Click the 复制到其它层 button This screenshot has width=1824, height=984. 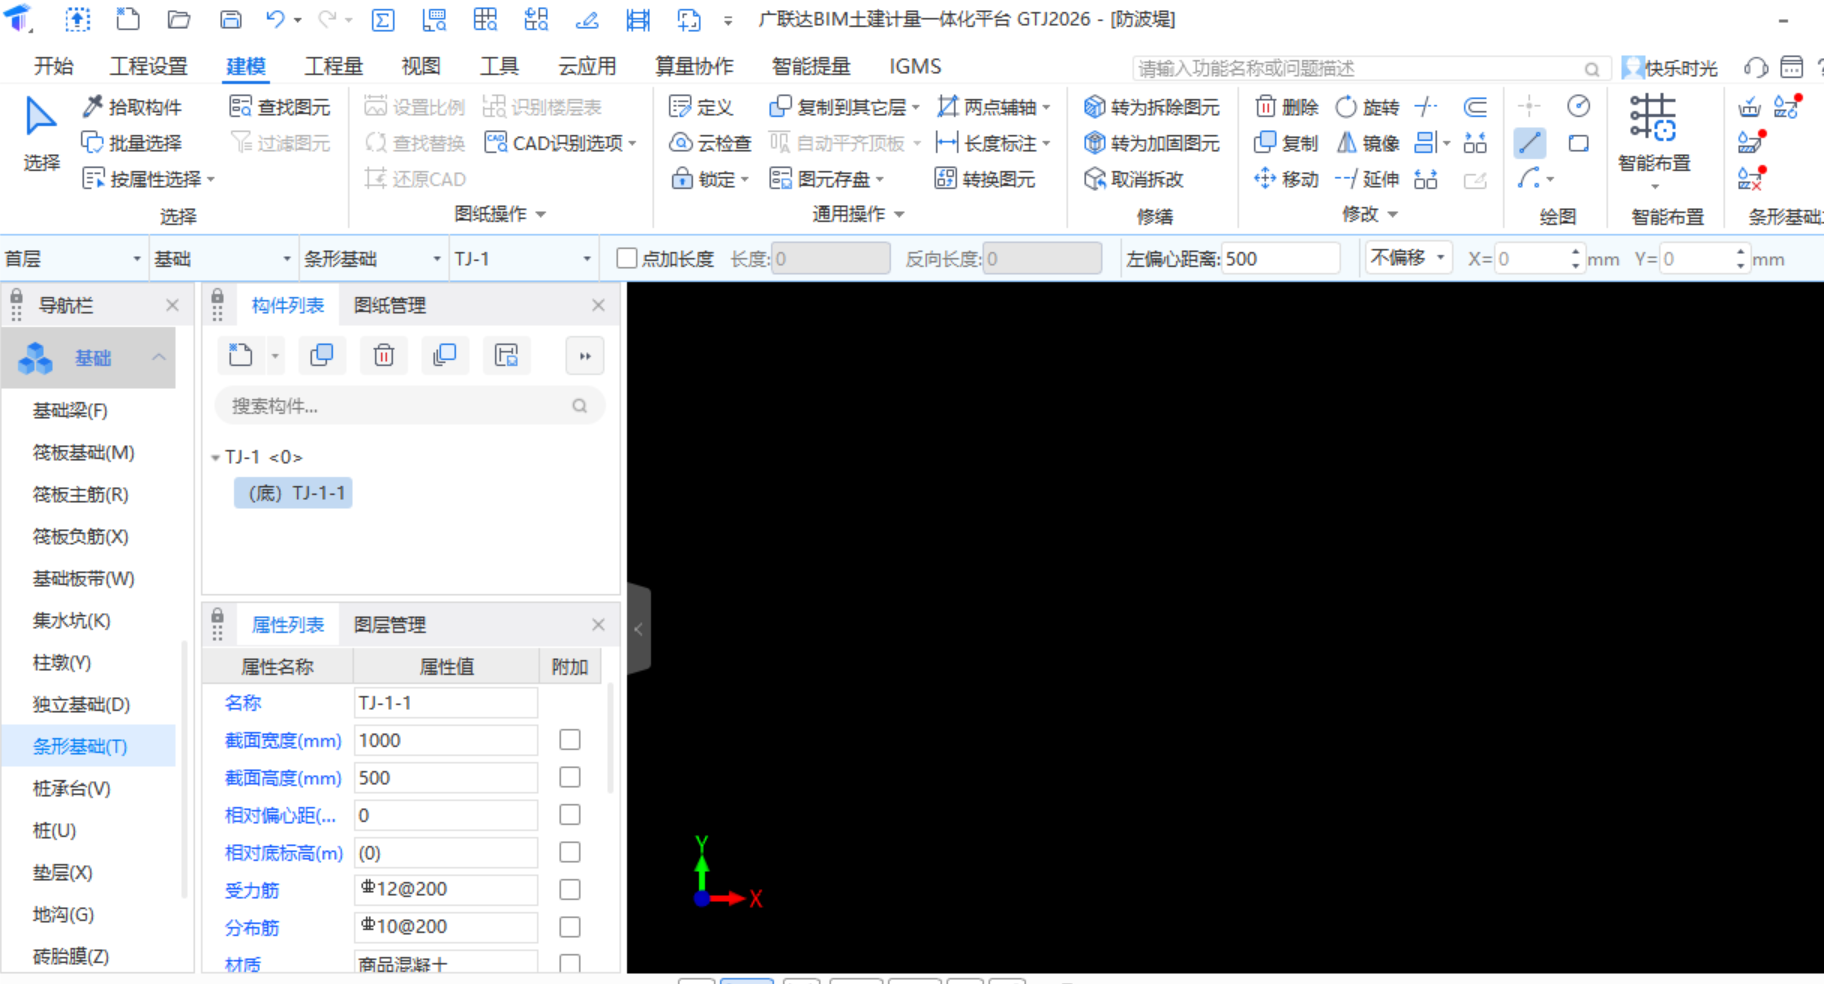[x=844, y=107]
